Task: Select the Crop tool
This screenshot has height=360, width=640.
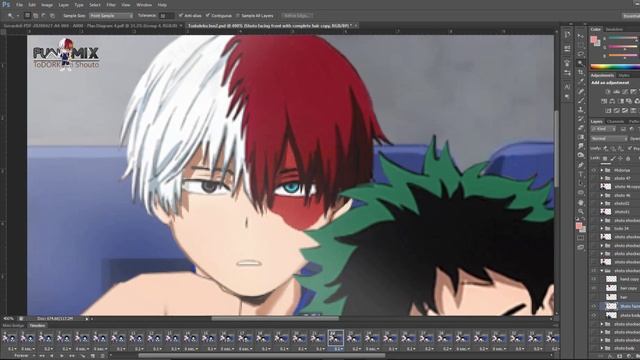Action: click(x=580, y=72)
